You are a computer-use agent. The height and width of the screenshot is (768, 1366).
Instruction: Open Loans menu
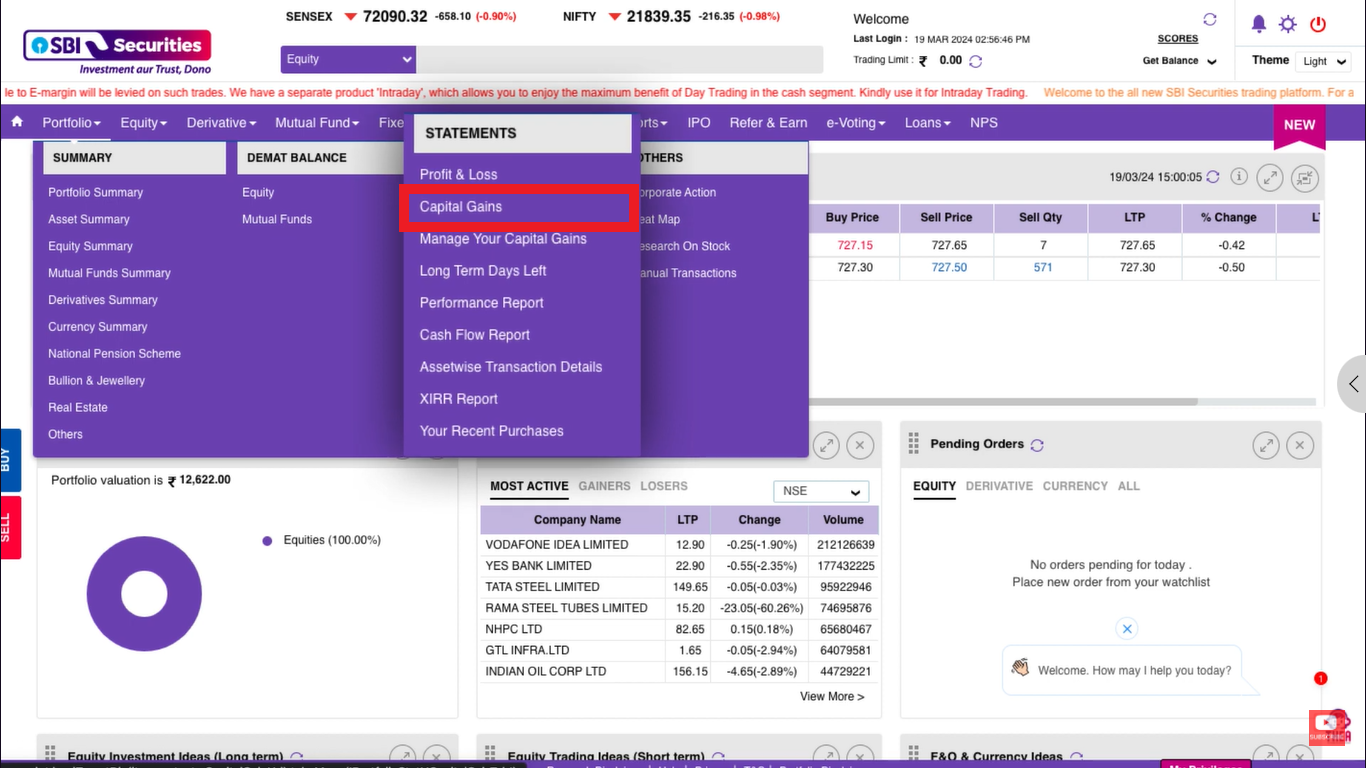click(x=927, y=123)
